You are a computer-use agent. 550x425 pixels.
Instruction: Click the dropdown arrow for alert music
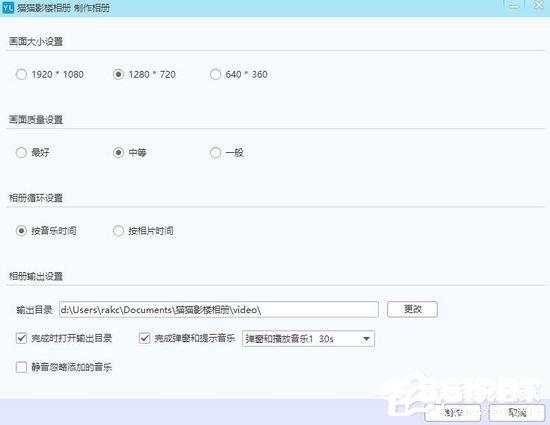[367, 339]
